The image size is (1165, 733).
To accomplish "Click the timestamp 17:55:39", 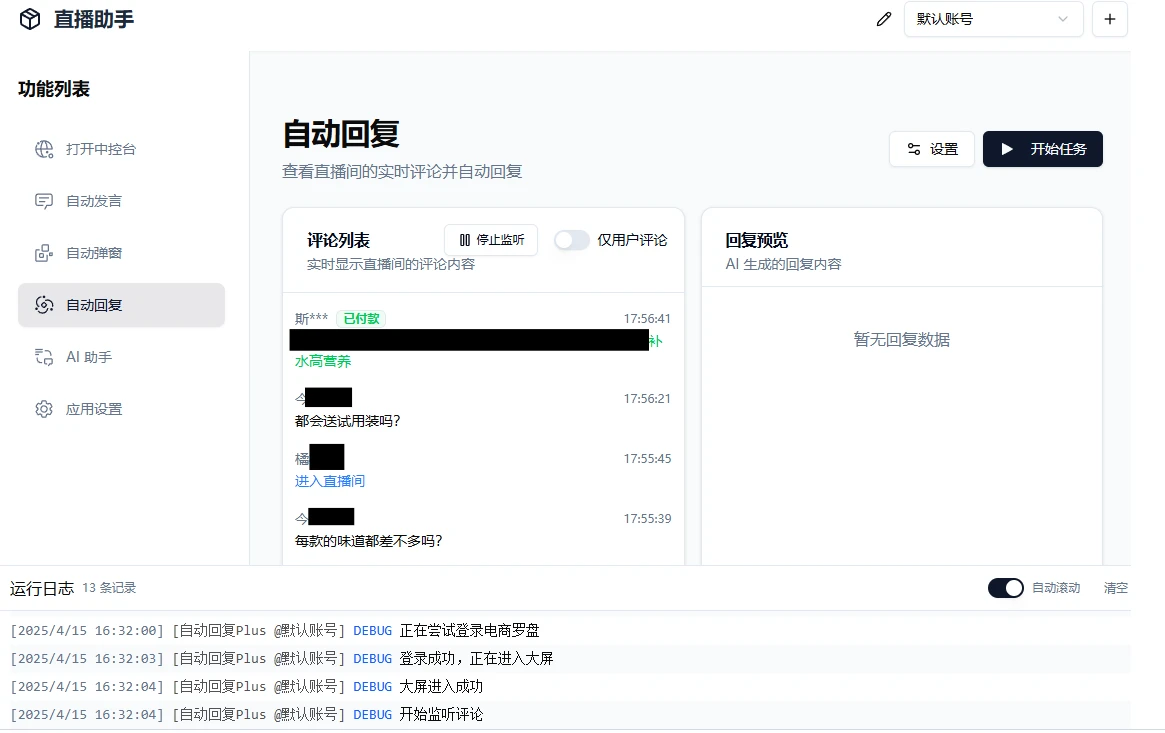I will (x=647, y=519).
